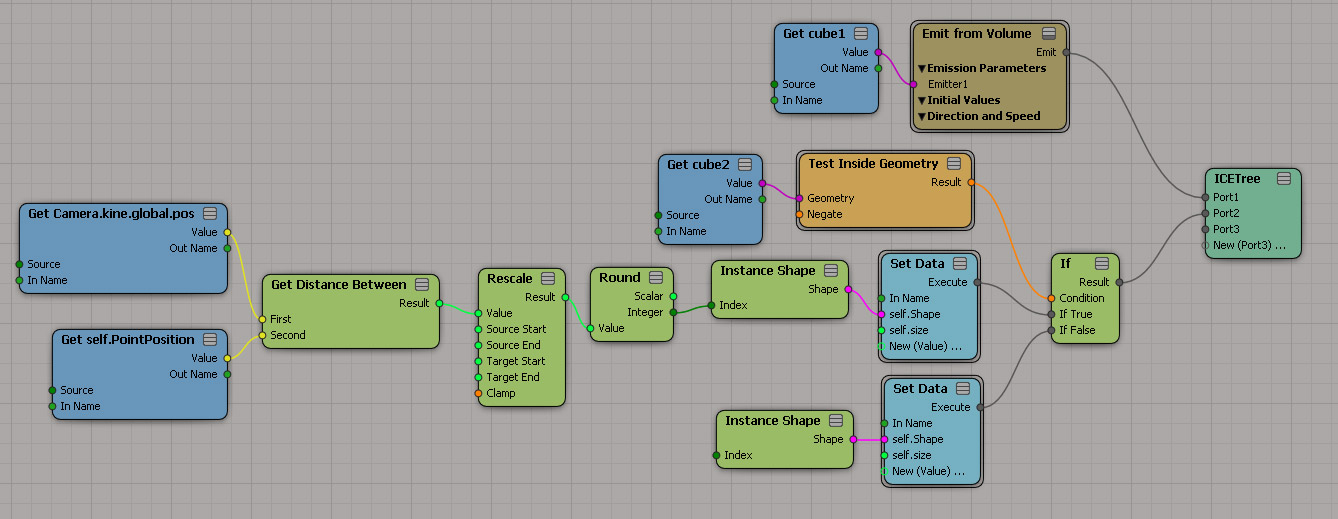Screen dimensions: 1338x519
Task: Click the Clamp port on Rescale
Action: [x=479, y=394]
